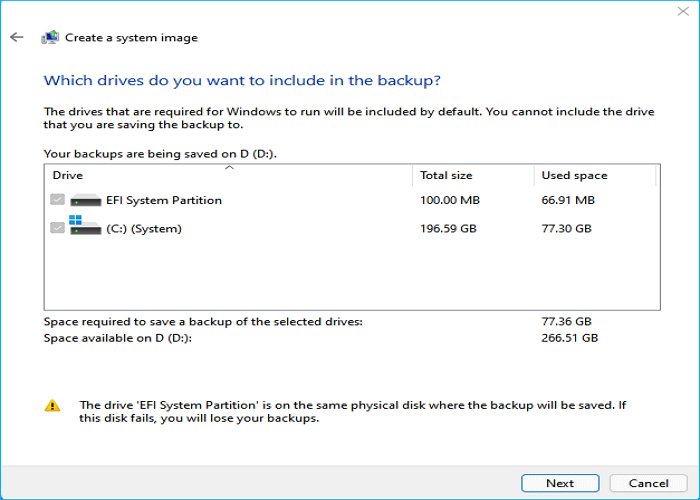Proceed with the Next button

(x=560, y=483)
